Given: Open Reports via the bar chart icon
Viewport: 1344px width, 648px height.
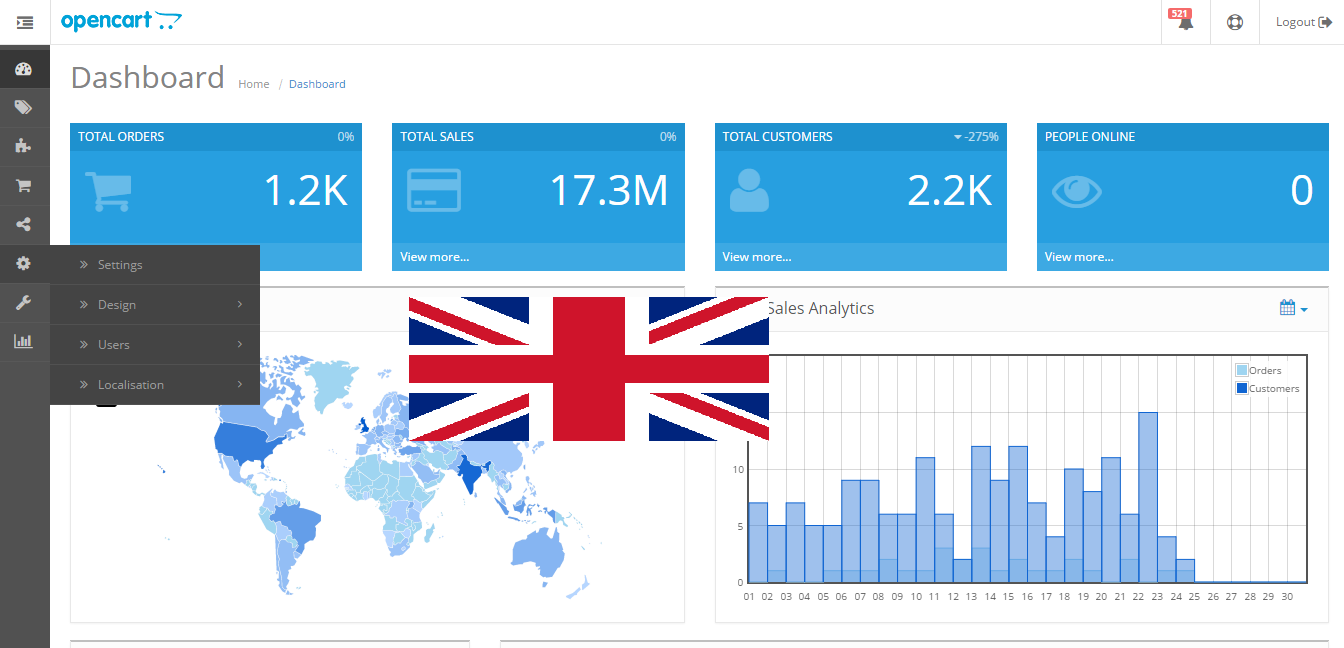Looking at the screenshot, I should [25, 341].
